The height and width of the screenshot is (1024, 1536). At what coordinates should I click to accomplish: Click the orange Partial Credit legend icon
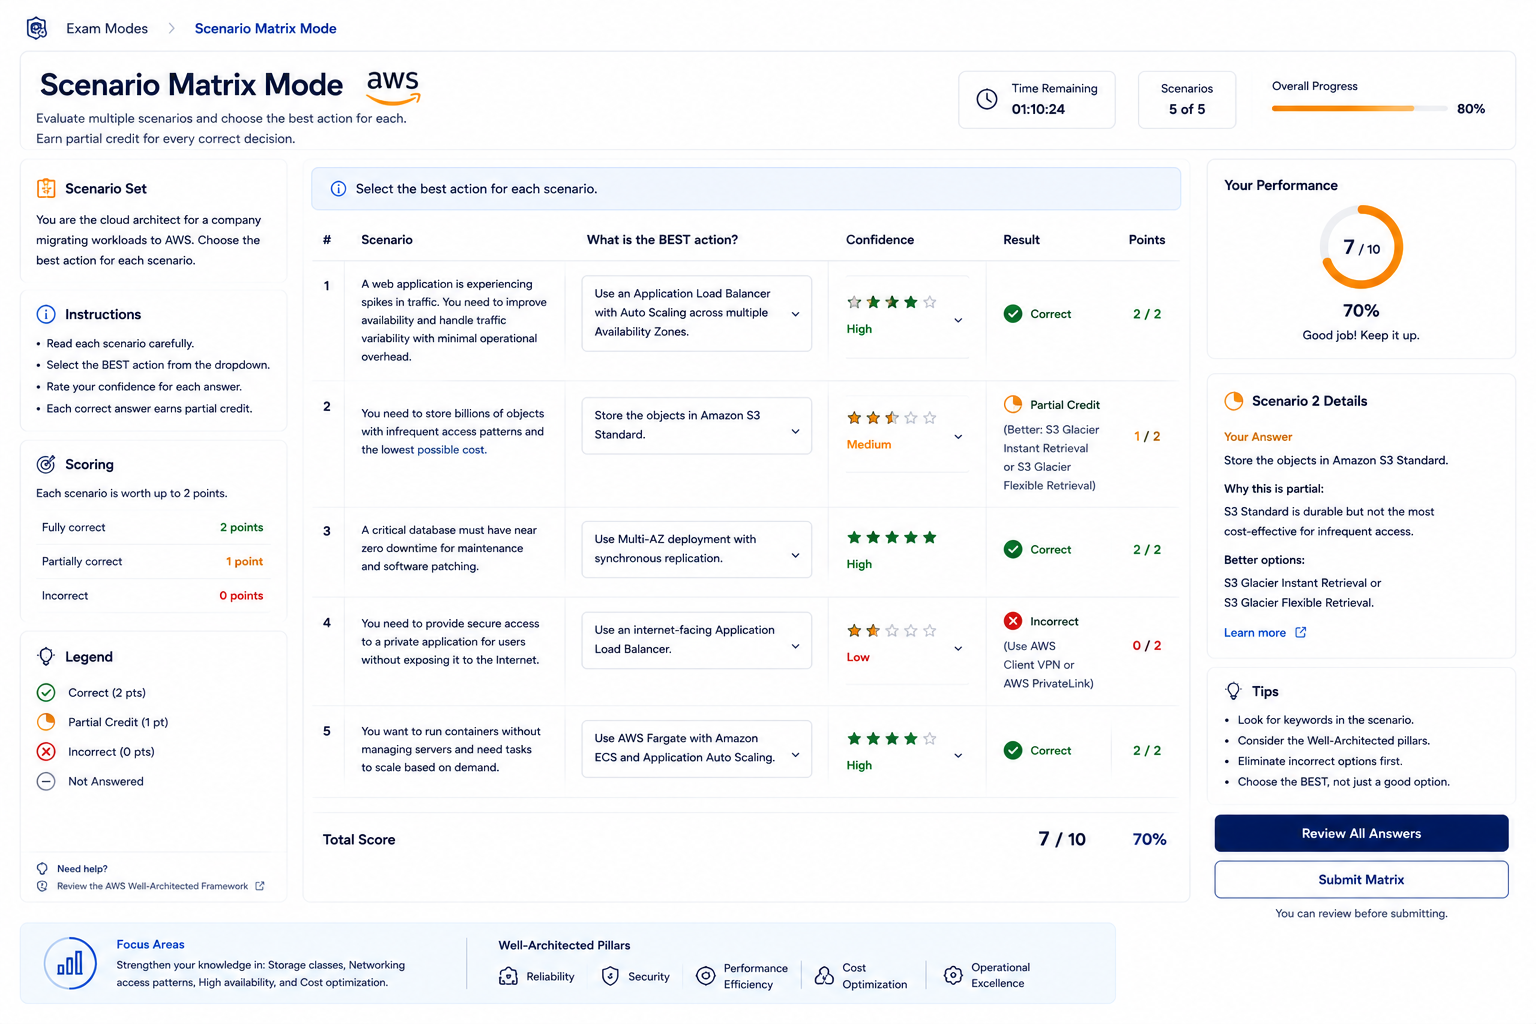[x=46, y=722]
